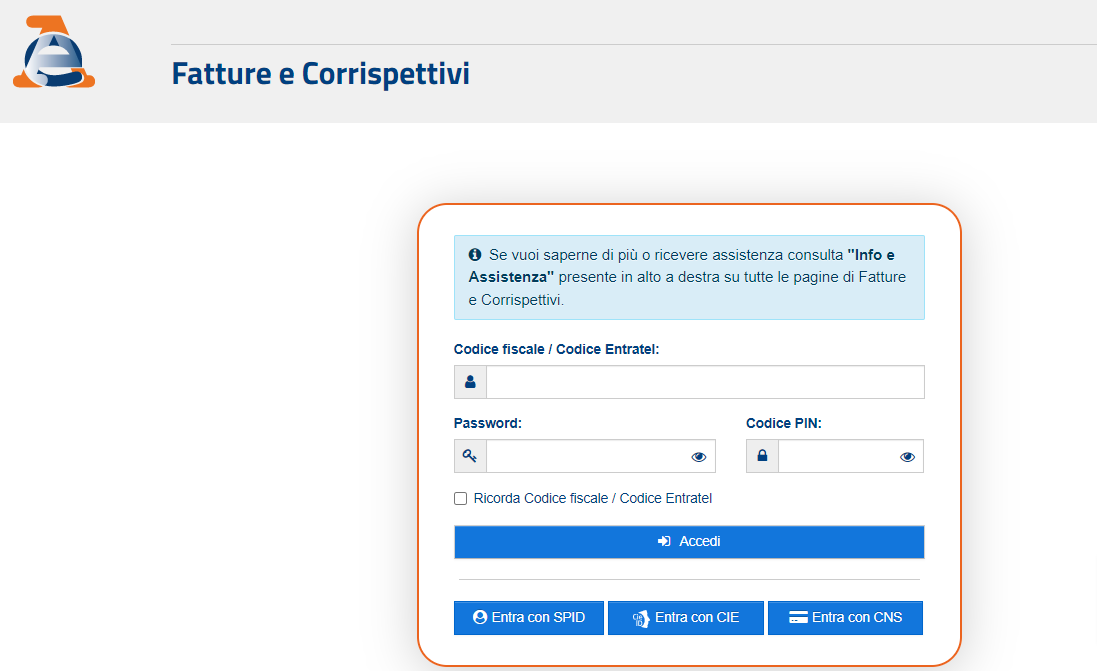Reveal the Codice PIN with its eye icon
1097x671 pixels.
(907, 457)
